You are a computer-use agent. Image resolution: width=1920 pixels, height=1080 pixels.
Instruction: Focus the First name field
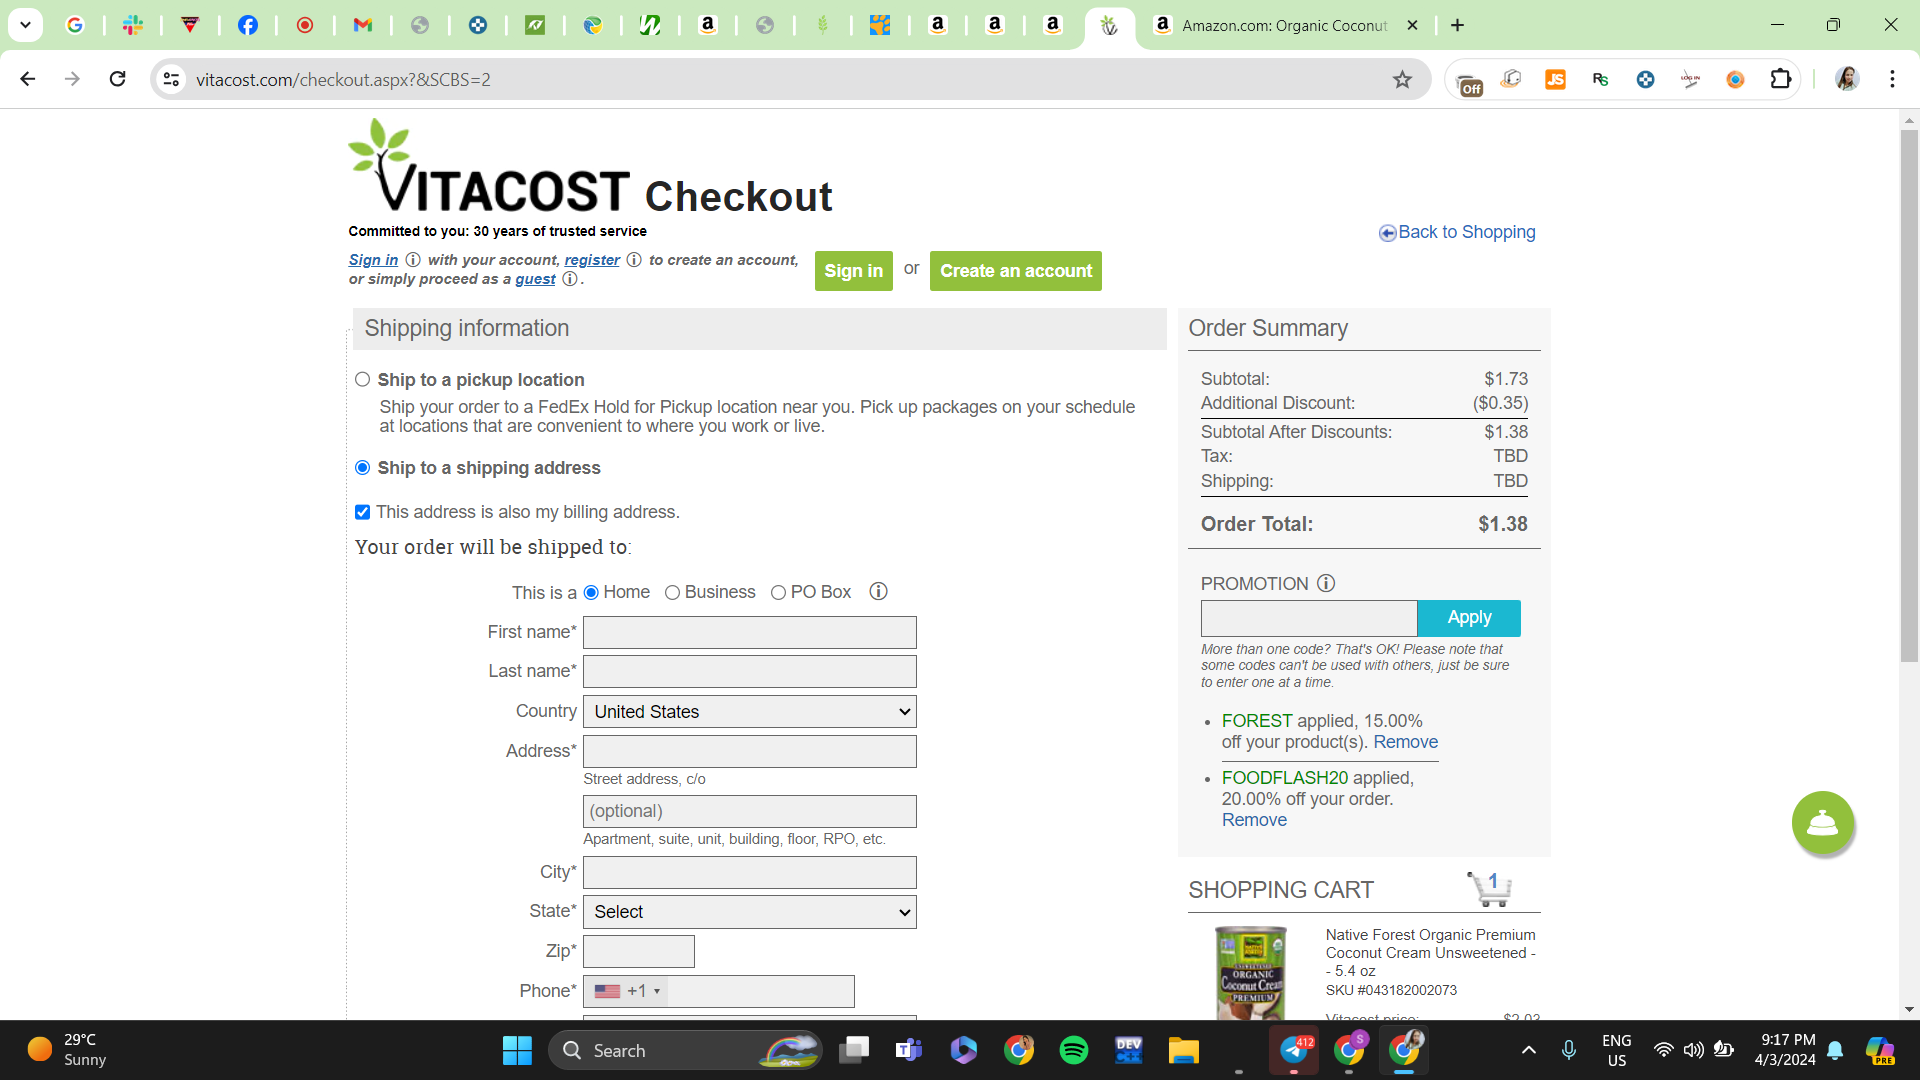pos(750,632)
